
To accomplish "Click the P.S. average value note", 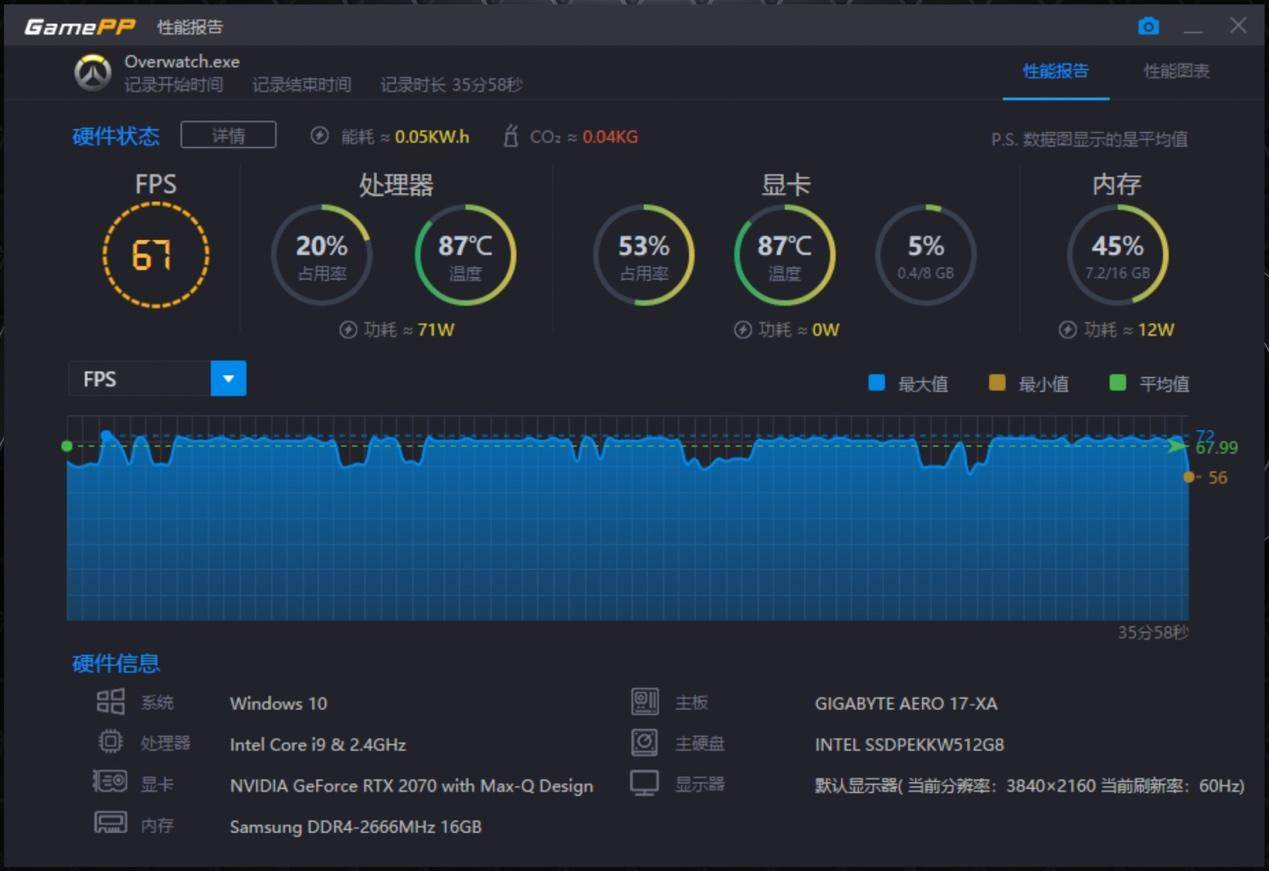I will point(1090,139).
